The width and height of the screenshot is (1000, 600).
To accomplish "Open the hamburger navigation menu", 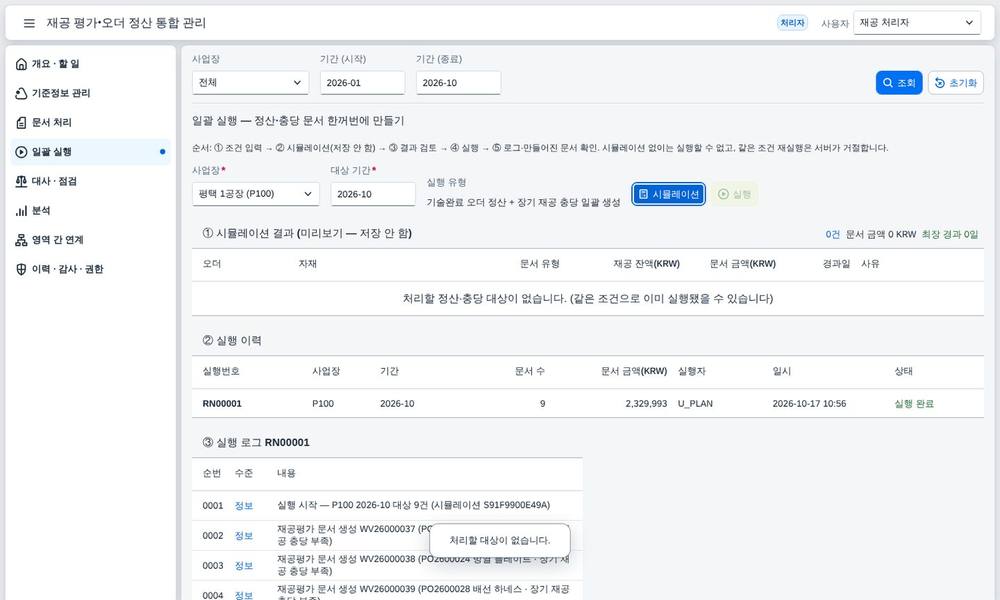I will coord(29,23).
